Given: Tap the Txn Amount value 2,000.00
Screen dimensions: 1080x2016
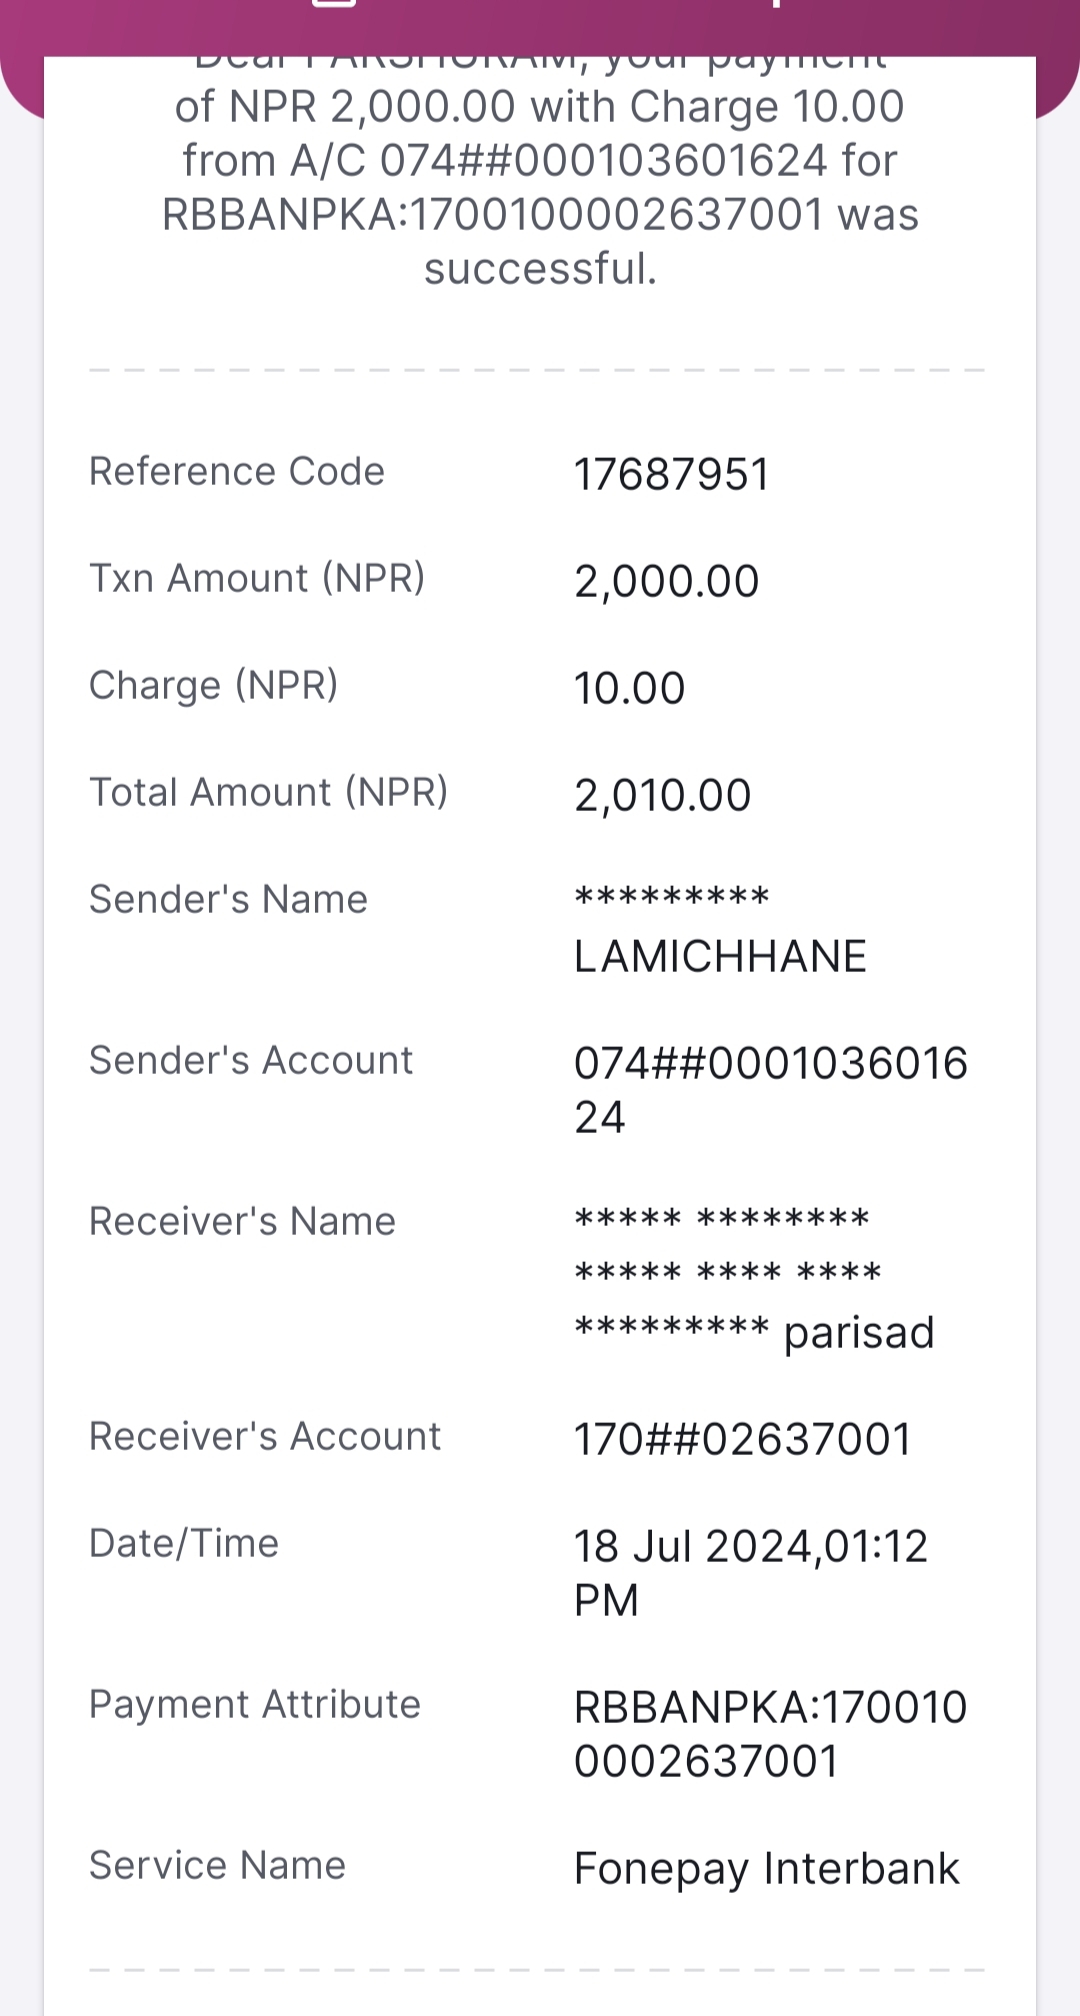Looking at the screenshot, I should [666, 581].
